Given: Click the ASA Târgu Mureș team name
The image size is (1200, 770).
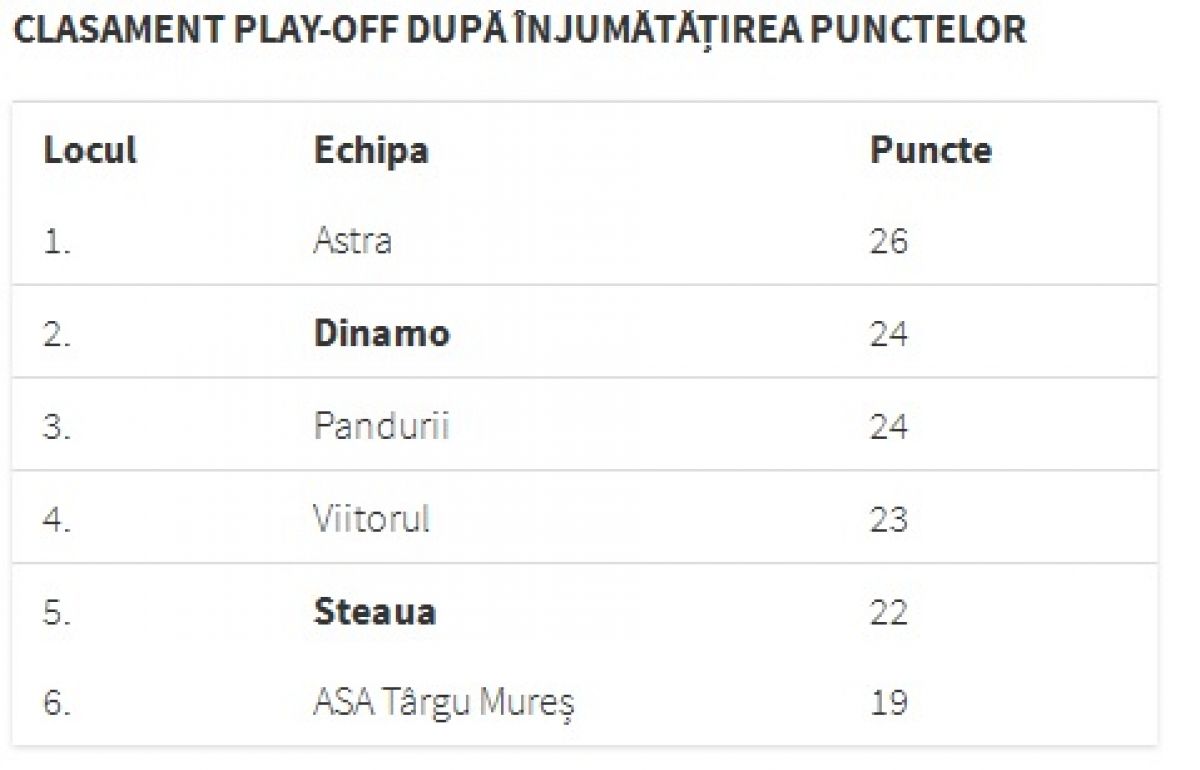Looking at the screenshot, I should point(443,703).
